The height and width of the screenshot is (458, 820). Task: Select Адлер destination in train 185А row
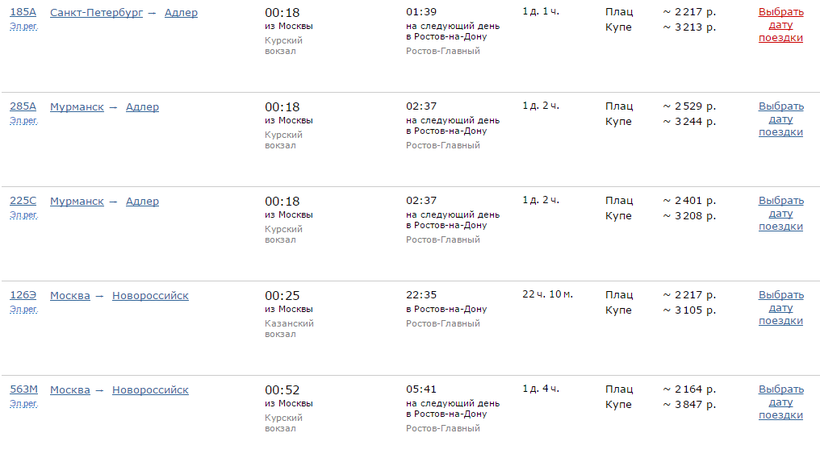[x=181, y=13]
